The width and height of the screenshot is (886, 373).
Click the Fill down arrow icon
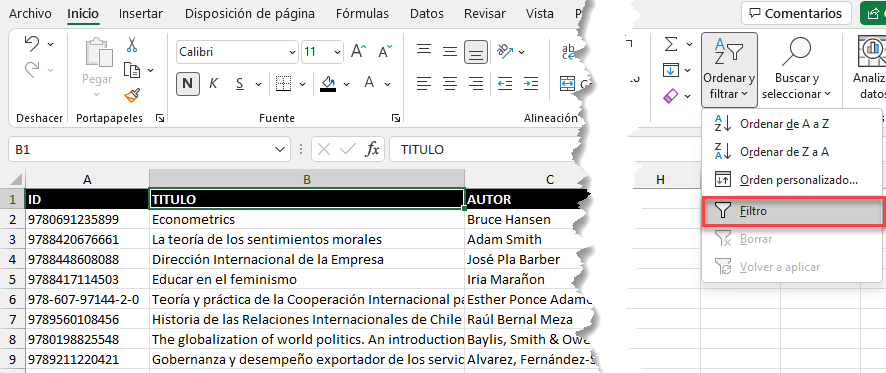tap(671, 70)
